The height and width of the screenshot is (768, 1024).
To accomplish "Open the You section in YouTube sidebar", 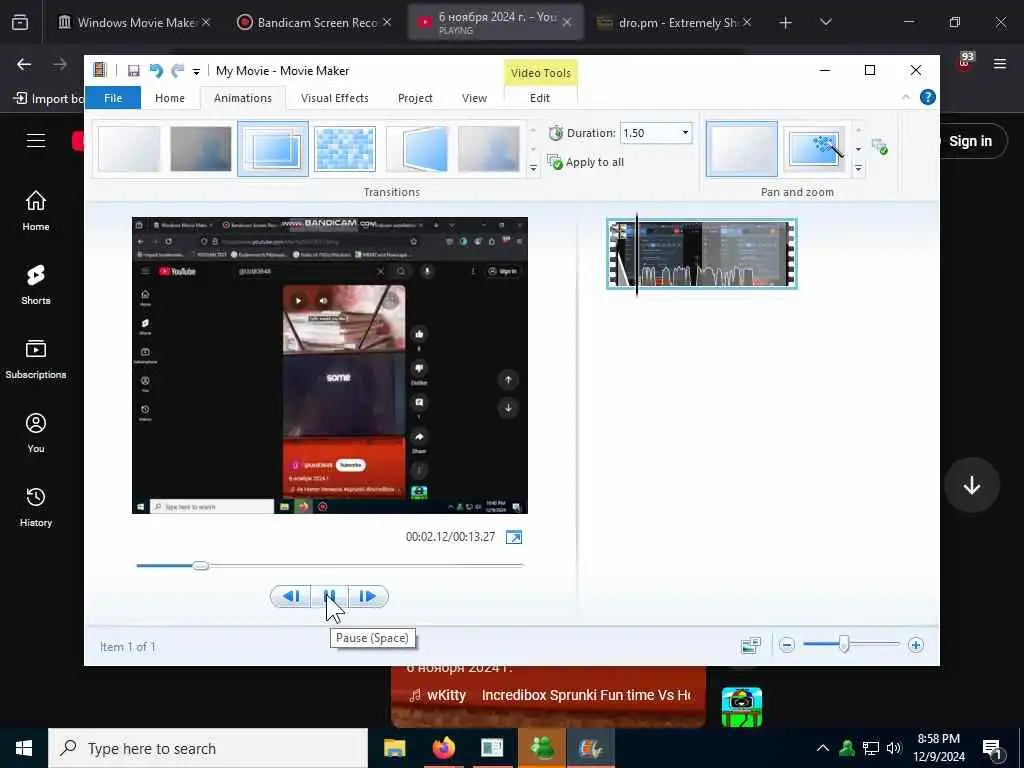I will 36,432.
